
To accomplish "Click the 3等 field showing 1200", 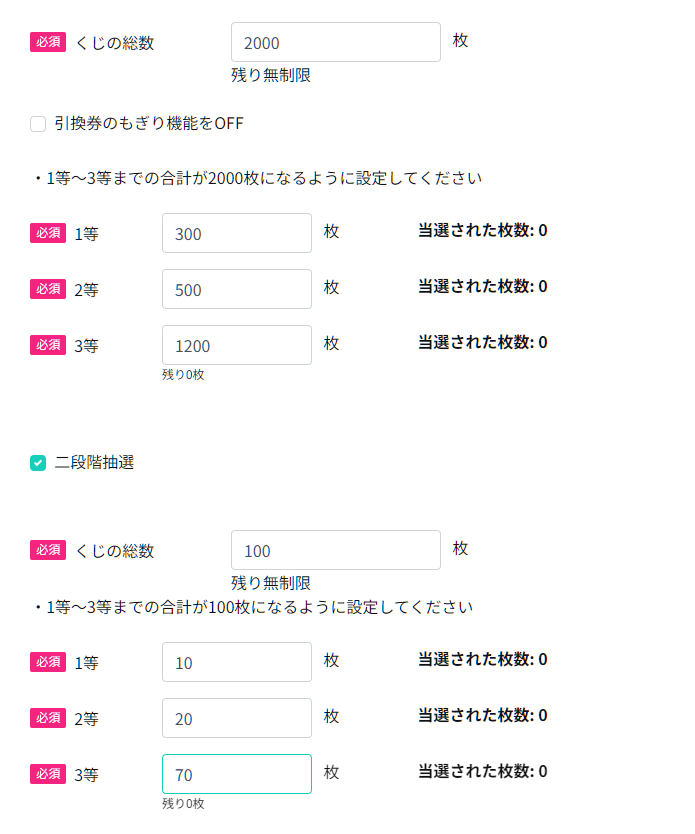I will coord(237,345).
